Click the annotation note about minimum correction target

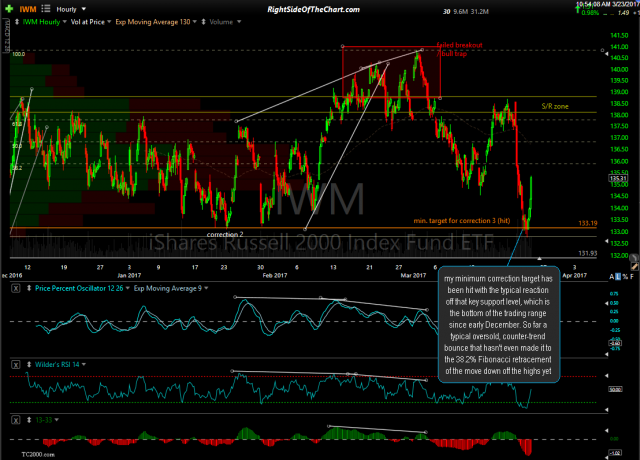pos(498,325)
